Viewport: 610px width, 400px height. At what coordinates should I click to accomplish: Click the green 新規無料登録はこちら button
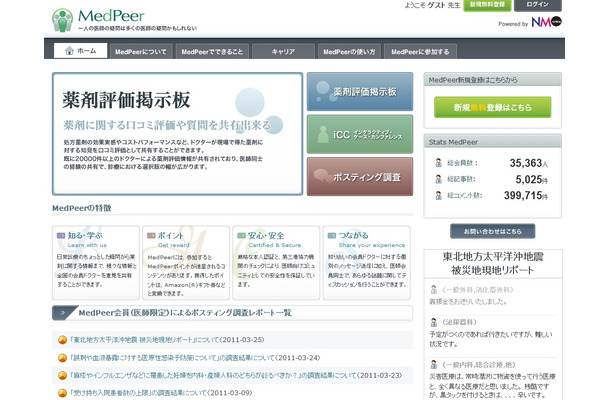click(x=493, y=107)
